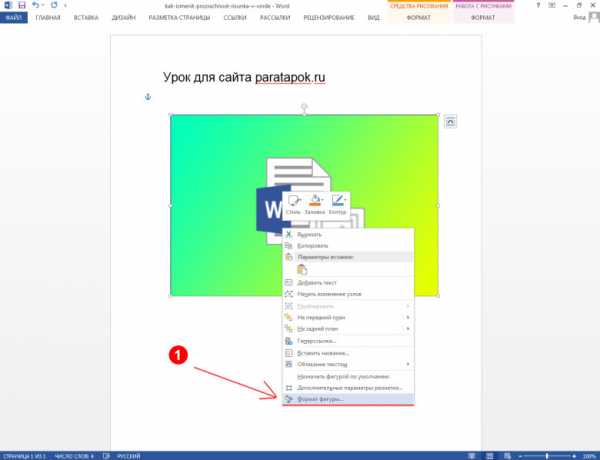
Task: Switch to the ВСТАВКА ribbon tab
Action: pyautogui.click(x=86, y=18)
